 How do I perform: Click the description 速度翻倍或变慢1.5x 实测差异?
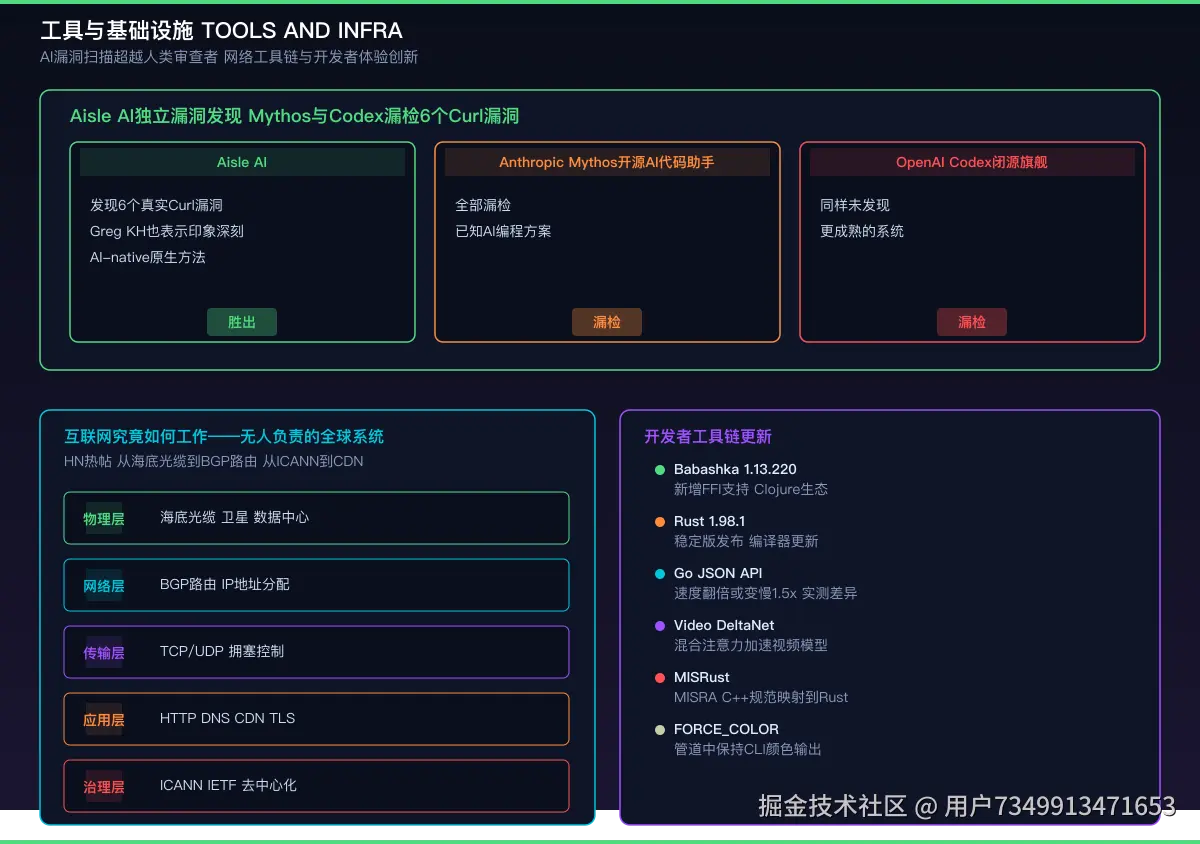coord(766,593)
